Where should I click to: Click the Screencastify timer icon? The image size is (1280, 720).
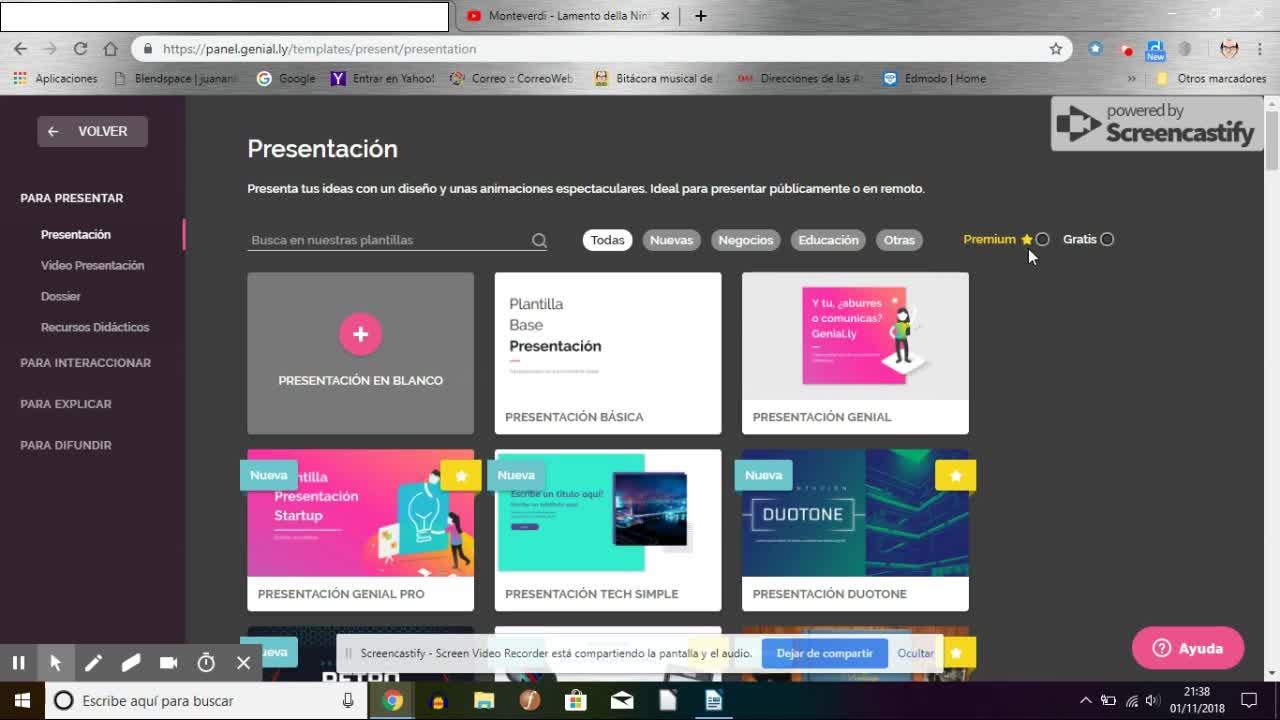point(206,662)
